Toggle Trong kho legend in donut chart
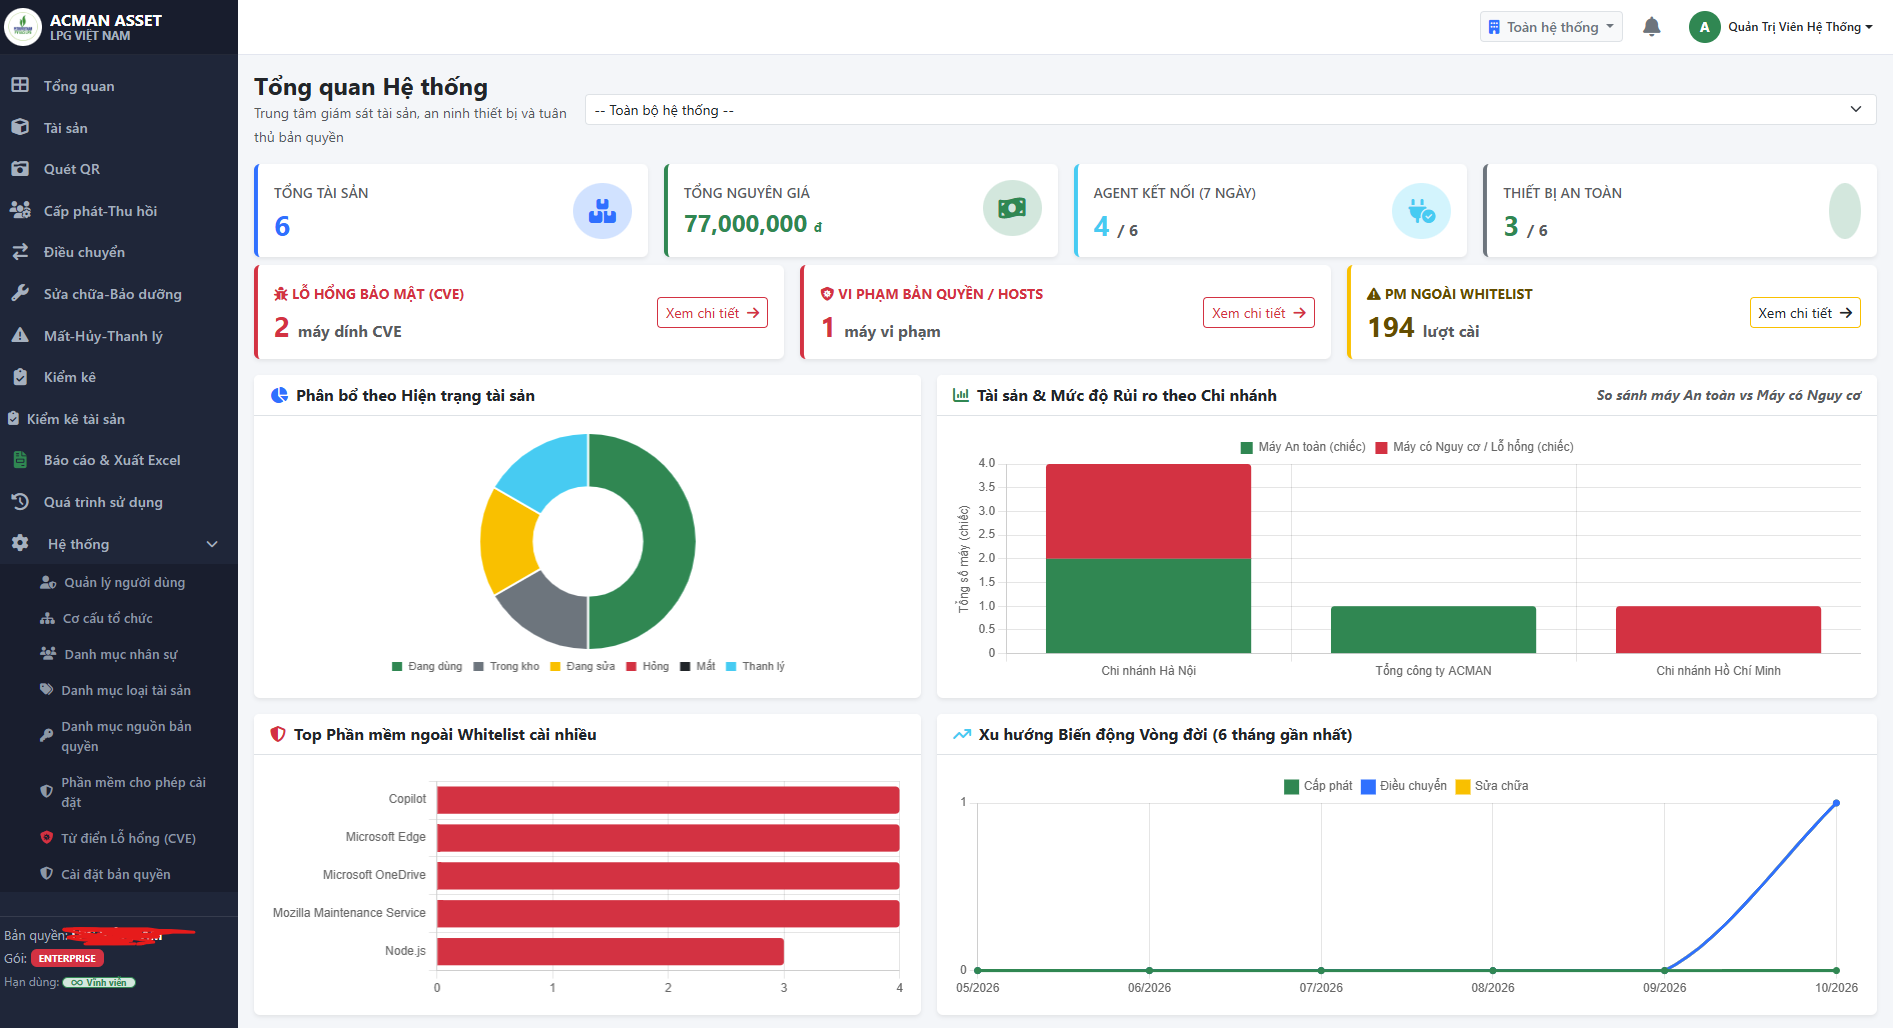 pos(506,666)
